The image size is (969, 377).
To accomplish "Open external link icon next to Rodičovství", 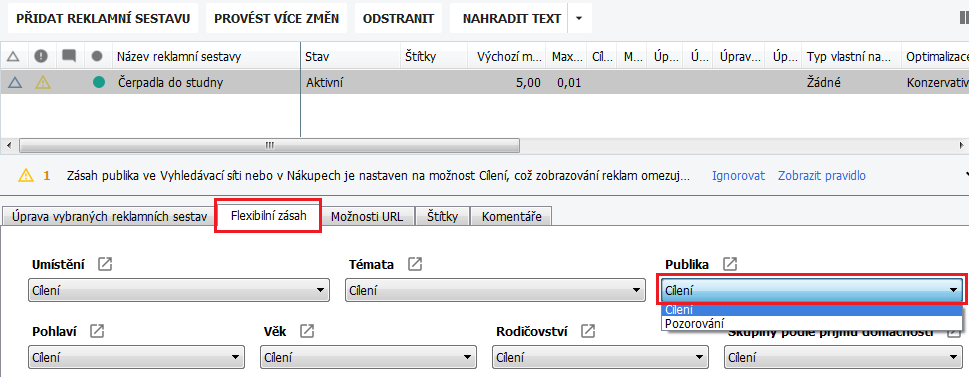I will pyautogui.click(x=588, y=331).
